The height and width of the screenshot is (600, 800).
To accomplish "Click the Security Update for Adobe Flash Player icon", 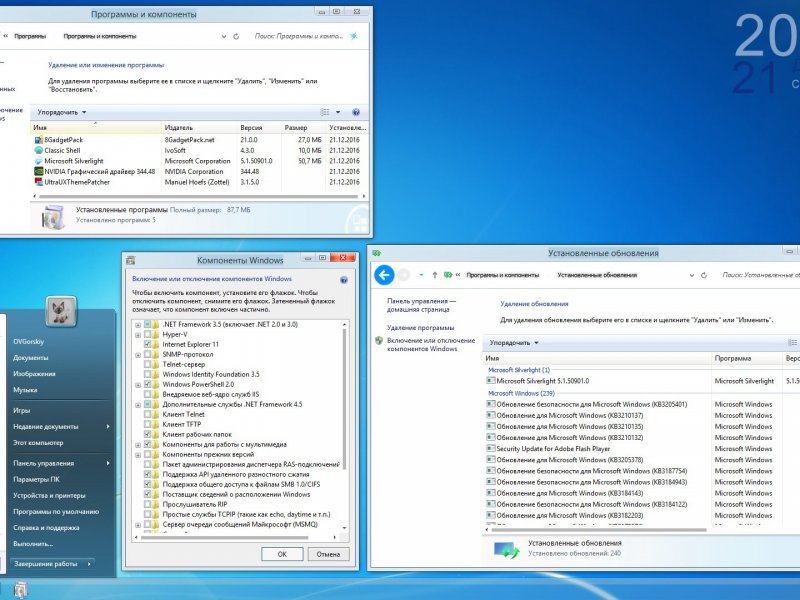I will click(491, 448).
